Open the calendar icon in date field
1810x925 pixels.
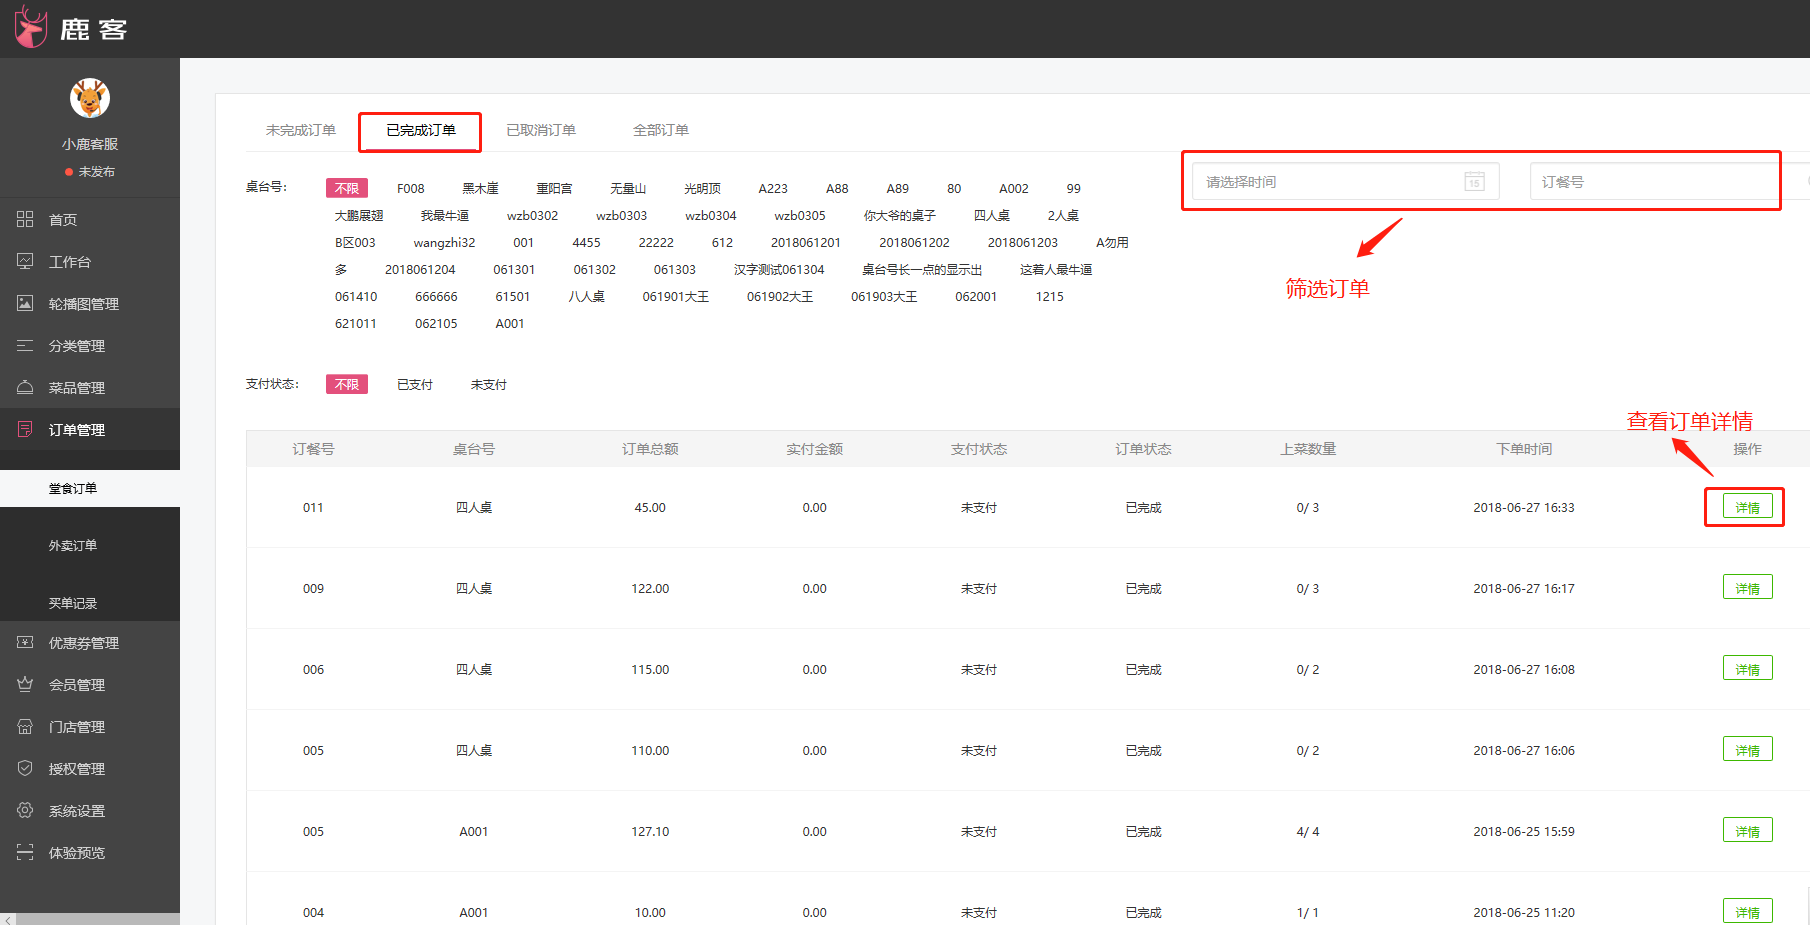point(1474,182)
